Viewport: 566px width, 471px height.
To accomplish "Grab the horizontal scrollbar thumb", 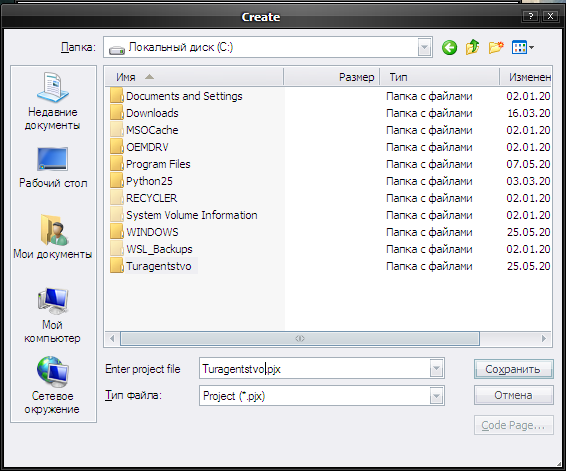I will [x=300, y=339].
